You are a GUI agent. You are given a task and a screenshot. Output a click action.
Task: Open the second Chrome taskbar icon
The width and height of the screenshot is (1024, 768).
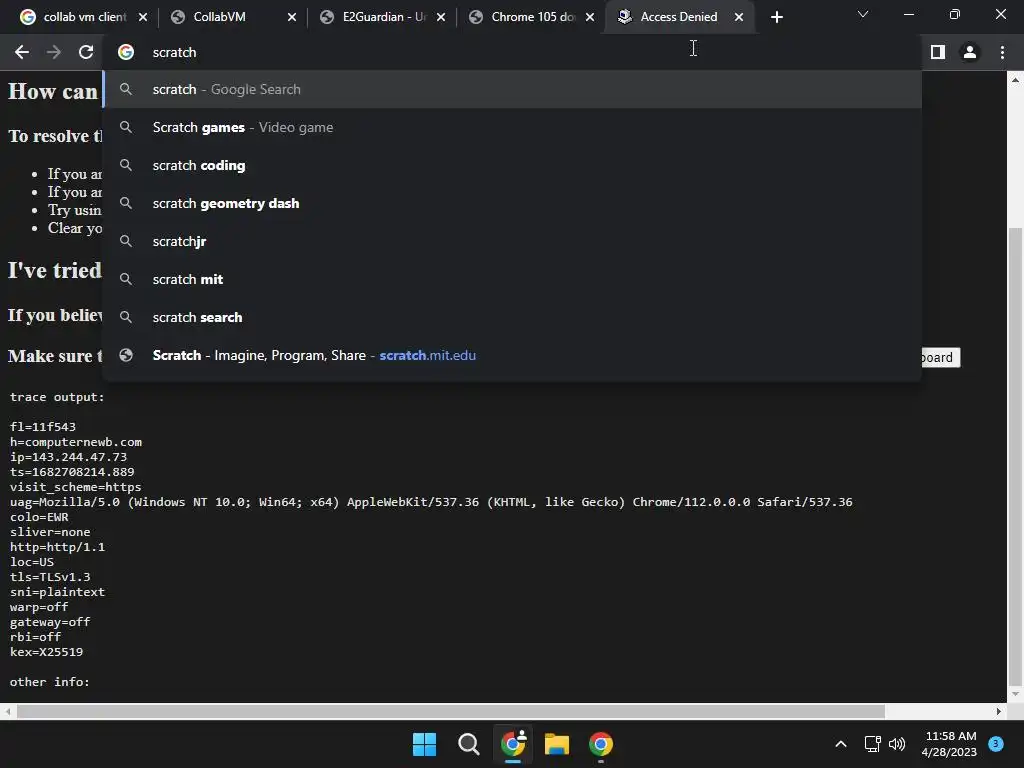(x=601, y=744)
